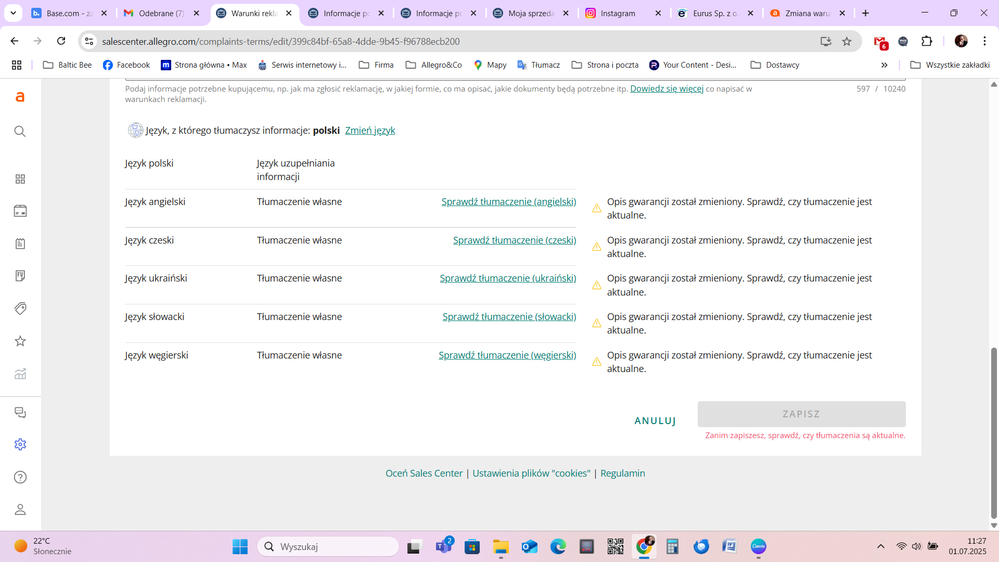This screenshot has height=562, width=999.
Task: Open Sprawdź tłumaczenie (angielski) link
Action: (508, 202)
